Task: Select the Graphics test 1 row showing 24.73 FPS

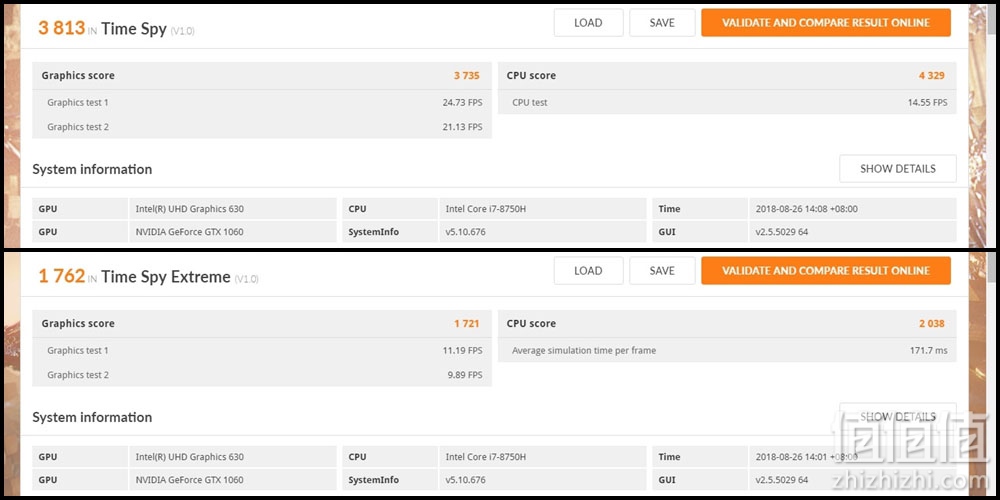Action: coord(262,102)
